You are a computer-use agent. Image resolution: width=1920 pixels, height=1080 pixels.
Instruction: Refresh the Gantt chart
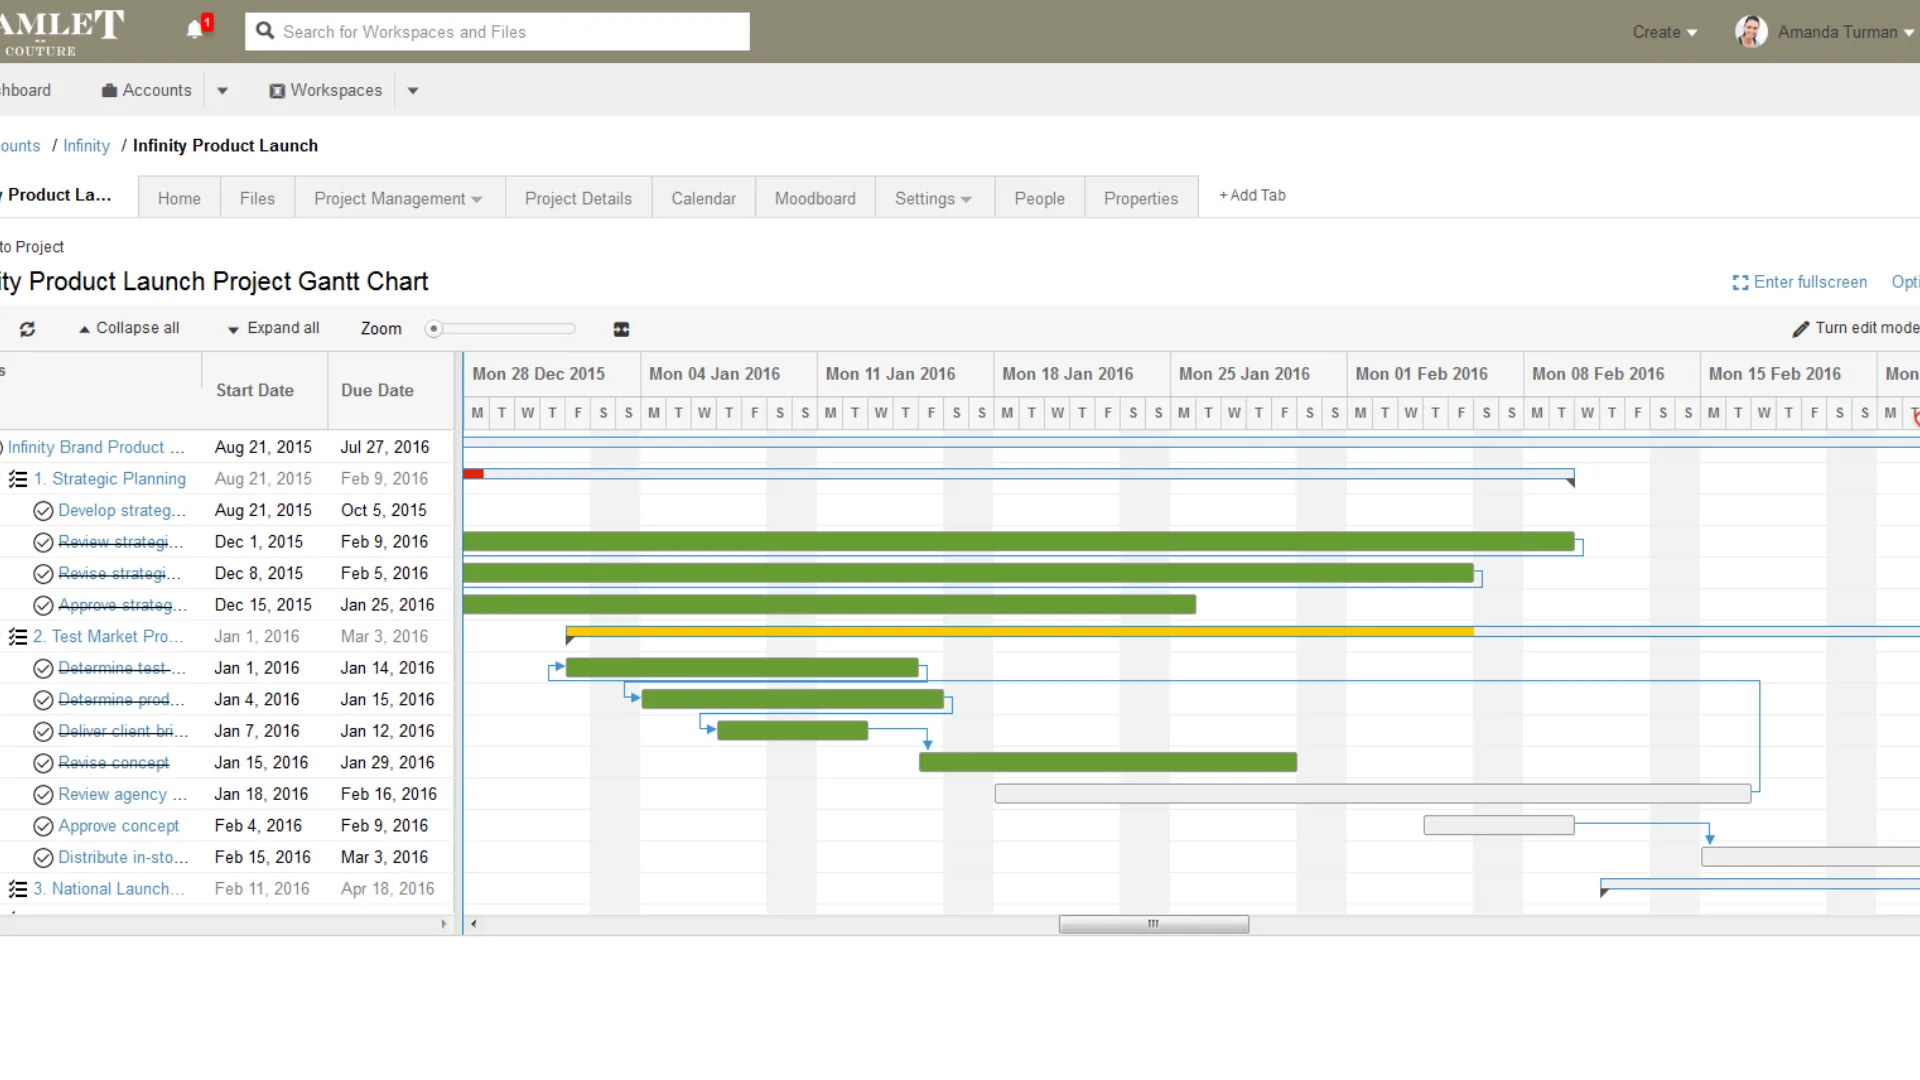pos(28,329)
